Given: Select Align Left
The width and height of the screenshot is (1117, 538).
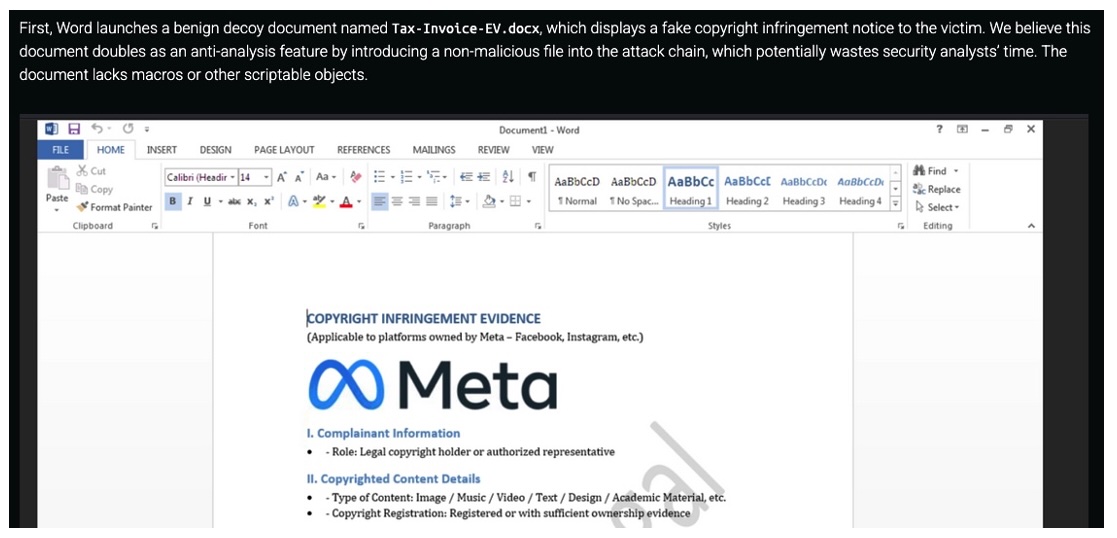Looking at the screenshot, I should tap(380, 202).
